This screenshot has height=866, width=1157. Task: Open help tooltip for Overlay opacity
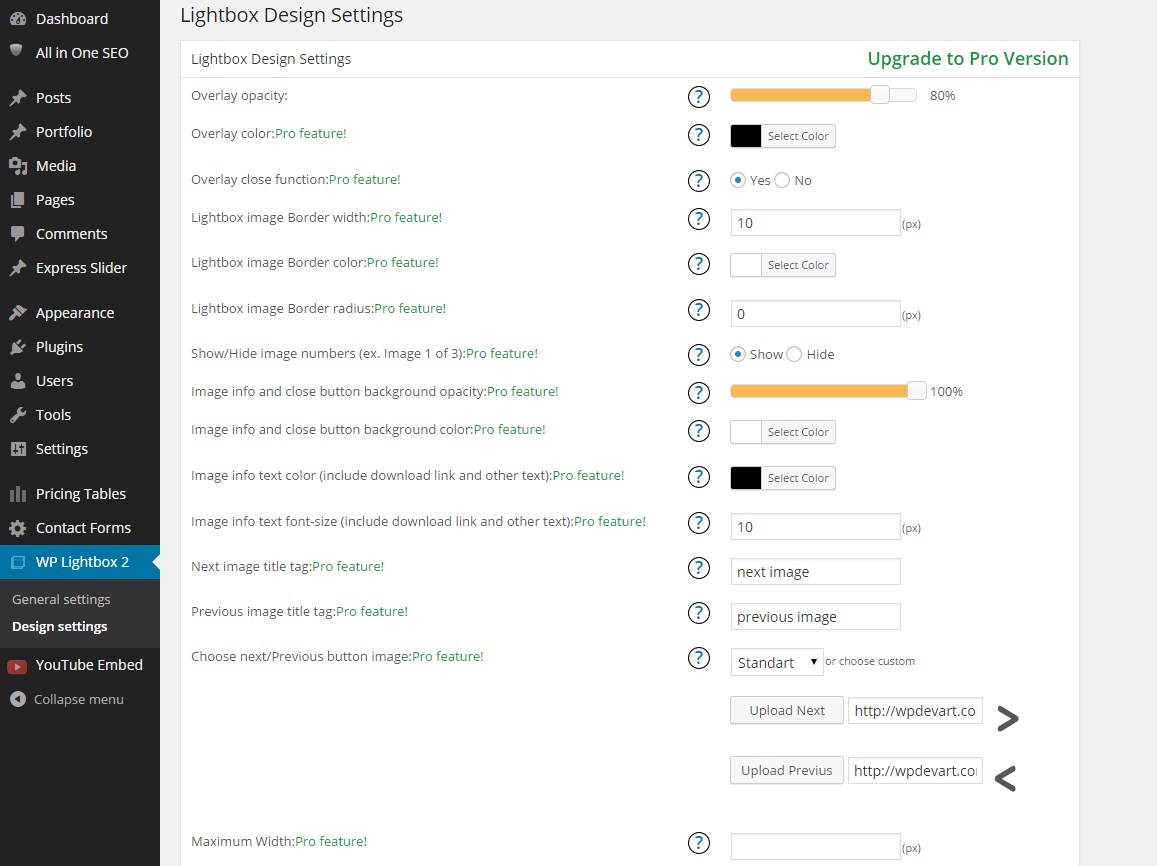pos(698,97)
